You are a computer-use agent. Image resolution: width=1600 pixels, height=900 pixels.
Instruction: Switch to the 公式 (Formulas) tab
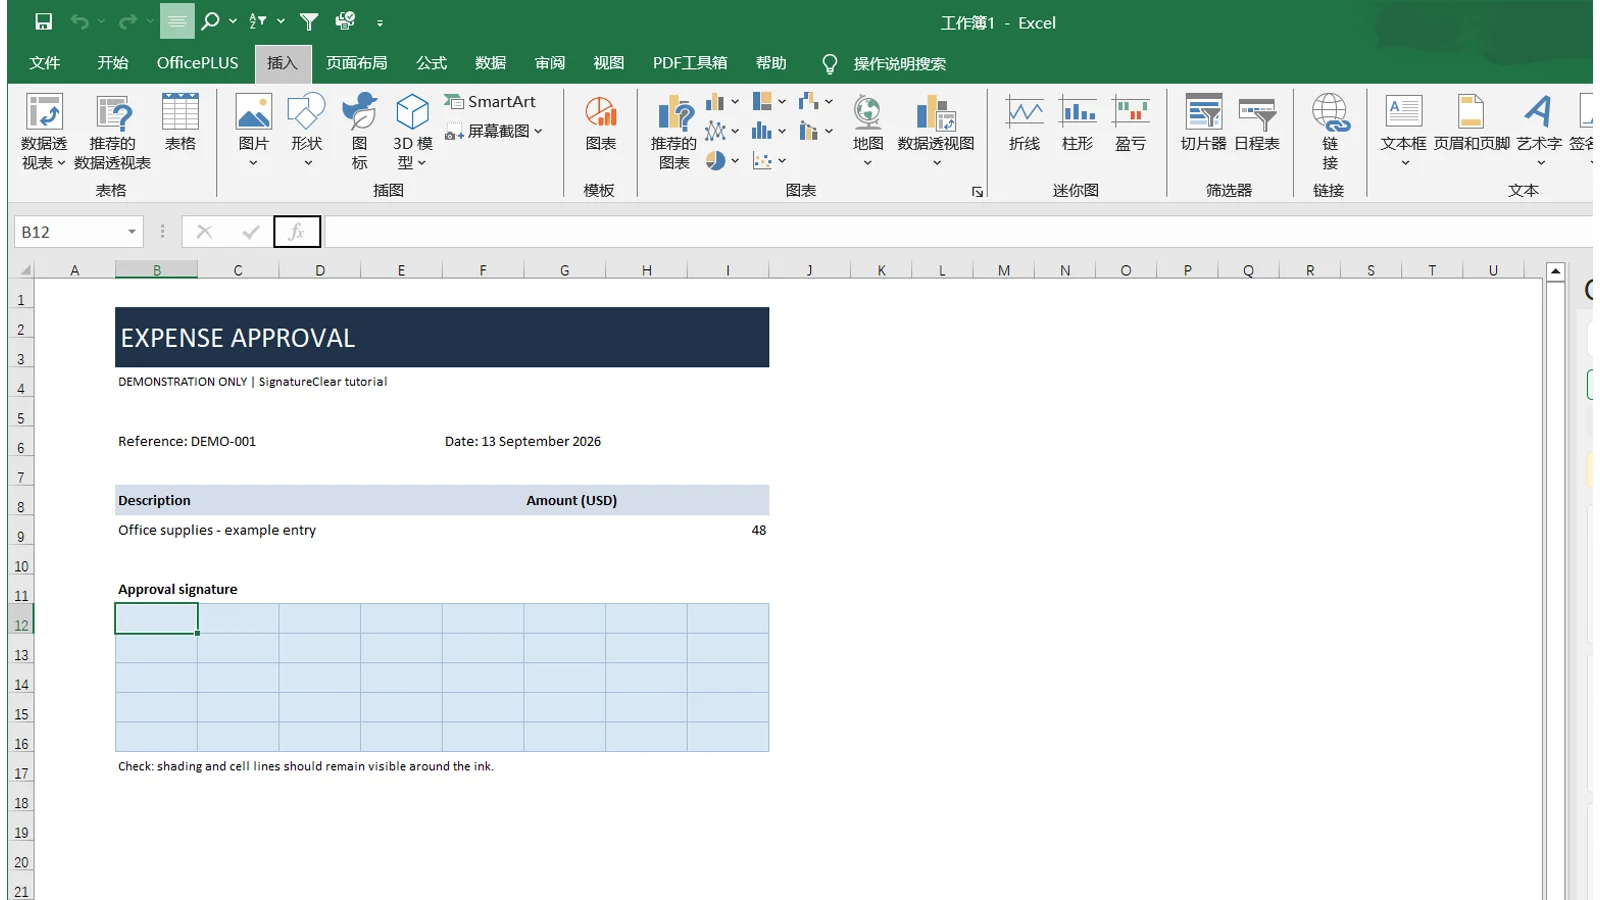432,63
